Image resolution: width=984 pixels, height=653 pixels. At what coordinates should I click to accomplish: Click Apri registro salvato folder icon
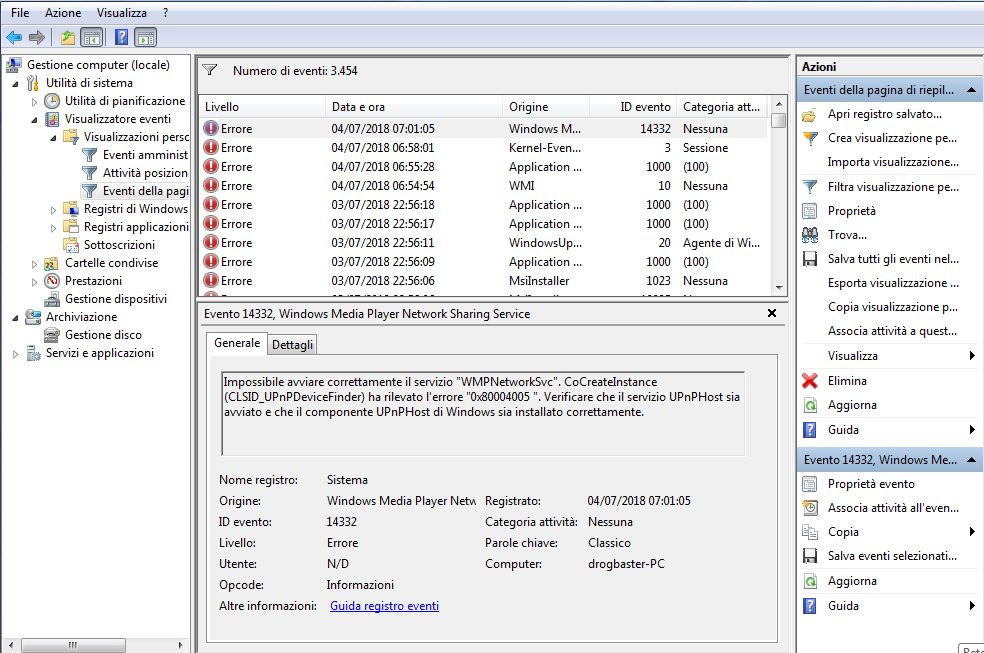point(810,114)
